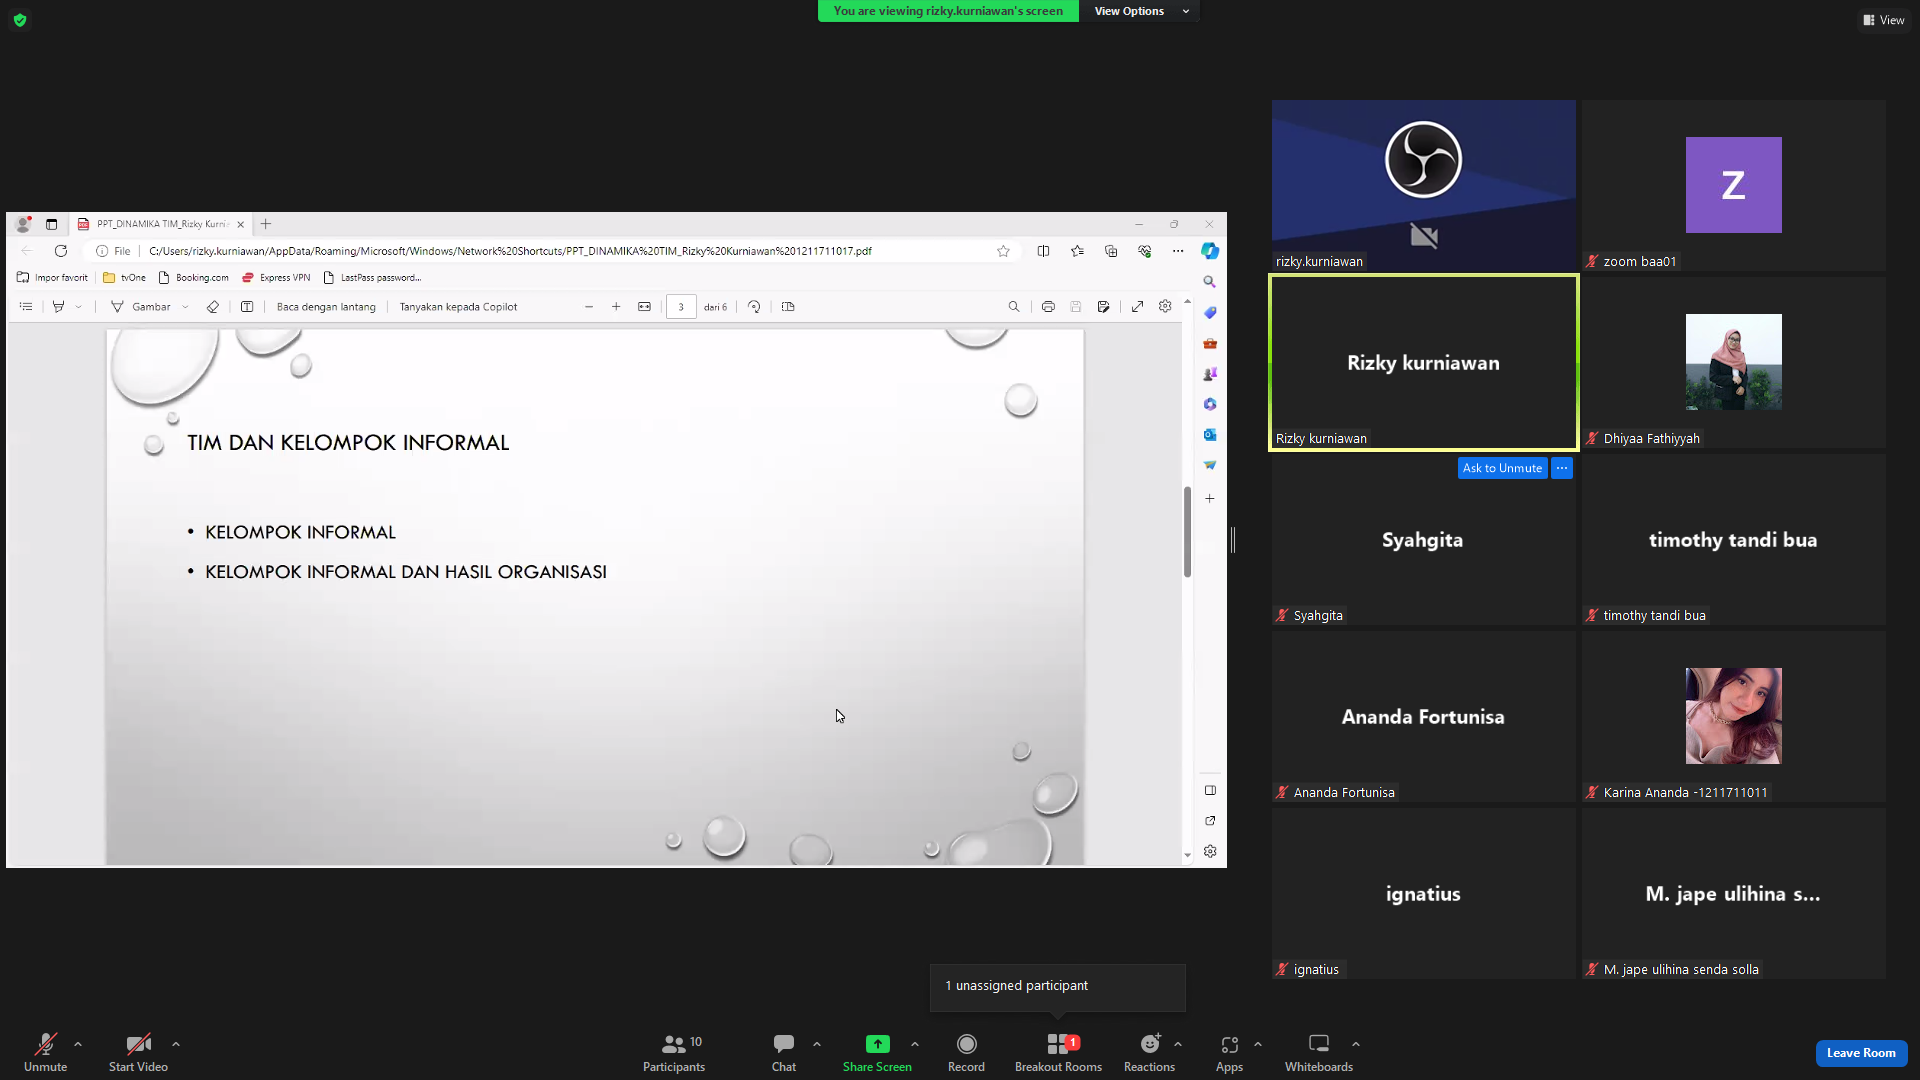
Task: Click the 1 unassigned participant notice
Action: pyautogui.click(x=1057, y=986)
